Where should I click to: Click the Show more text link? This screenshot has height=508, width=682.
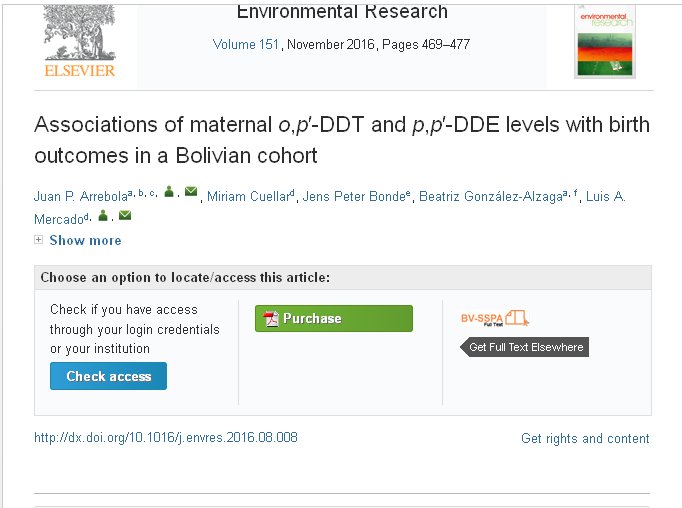85,240
